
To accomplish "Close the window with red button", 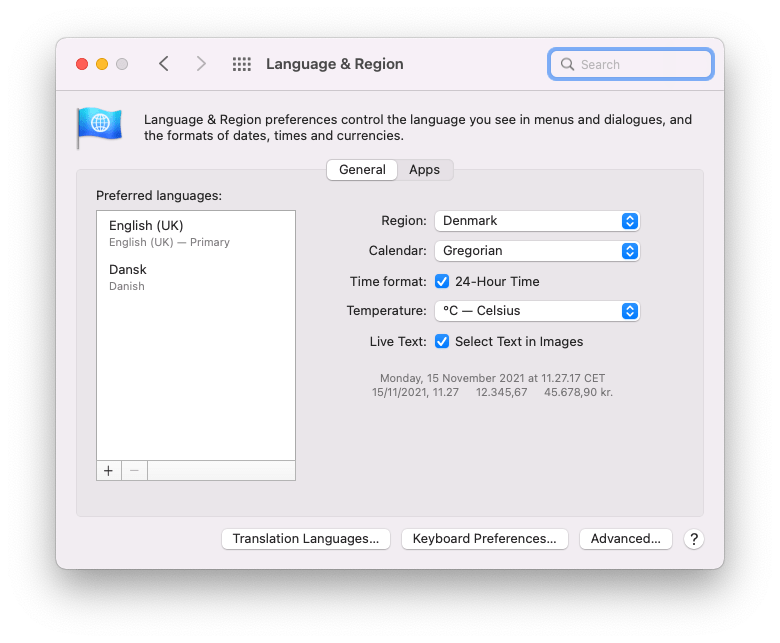I will coord(82,64).
